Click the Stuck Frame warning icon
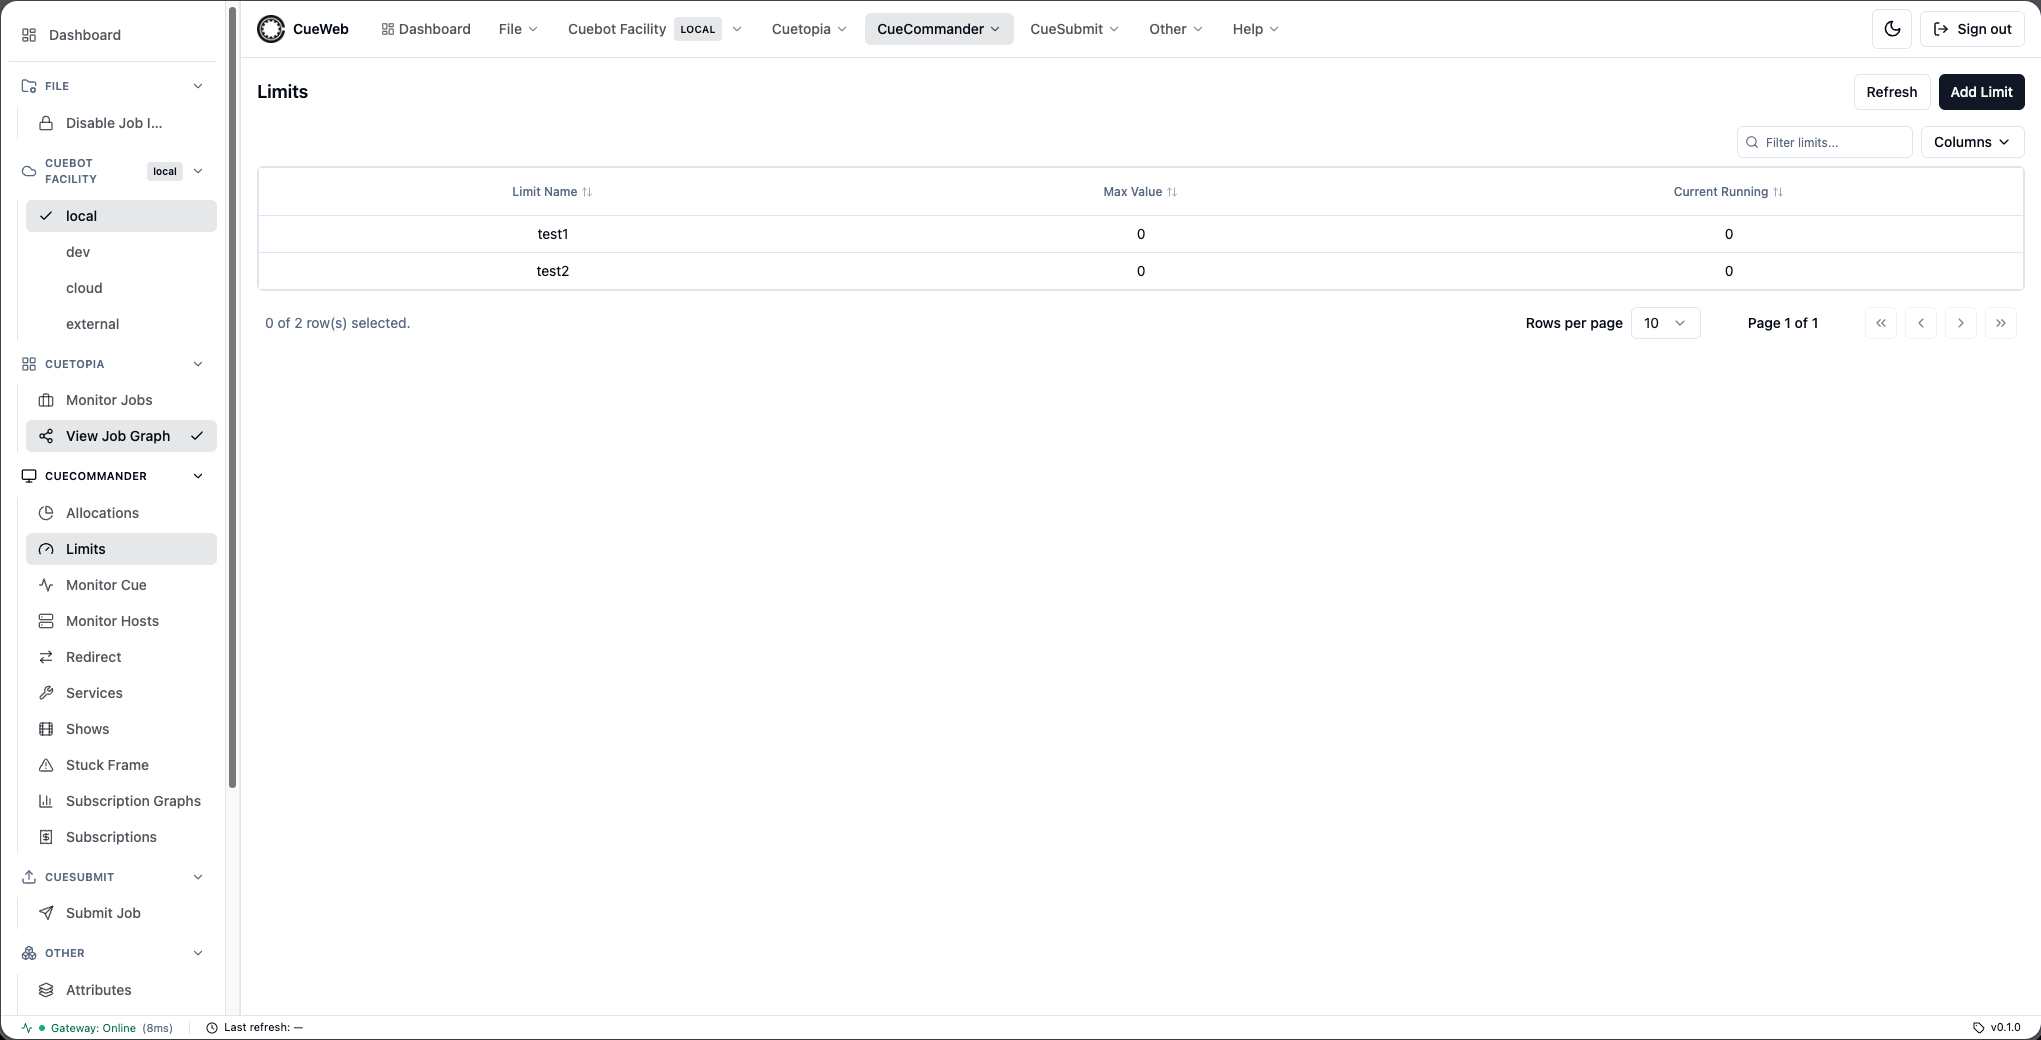 46,765
